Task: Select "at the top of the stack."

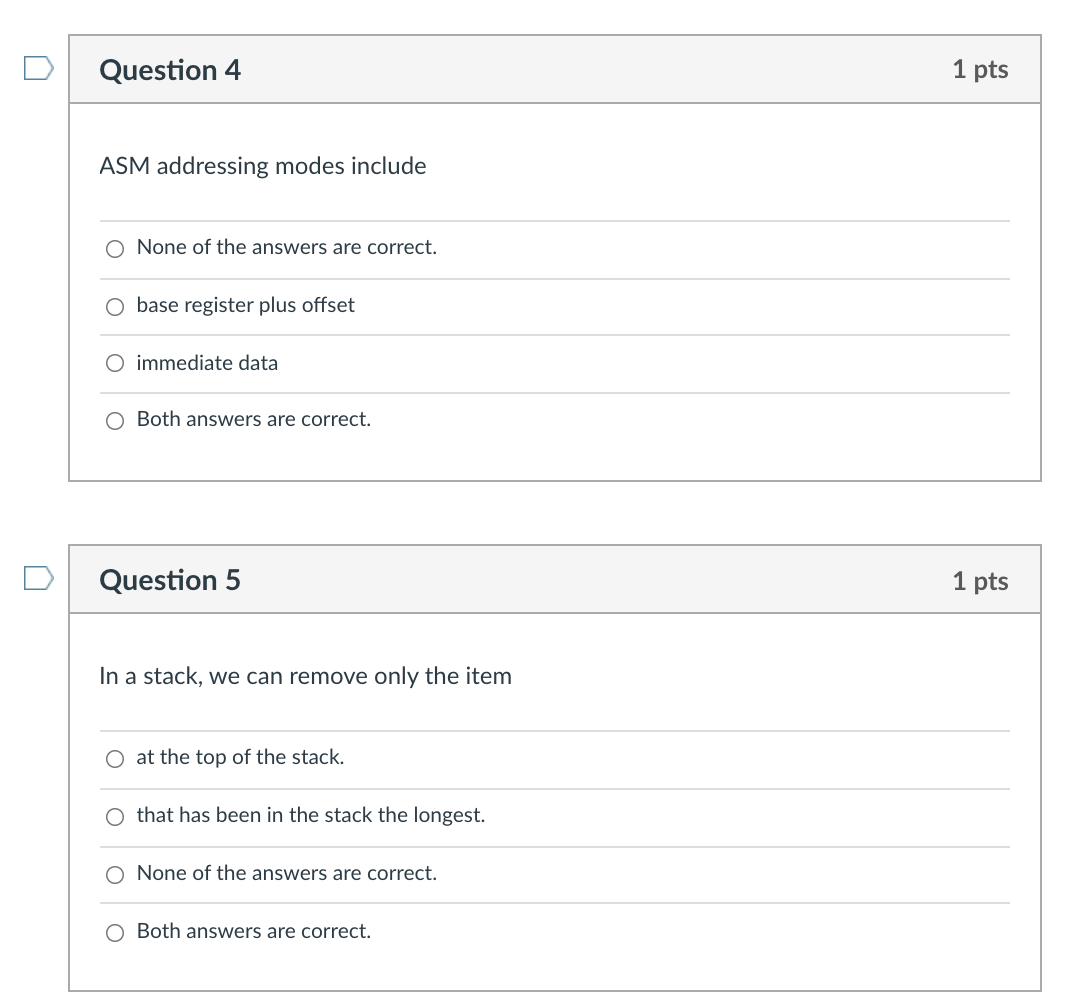Action: [115, 759]
